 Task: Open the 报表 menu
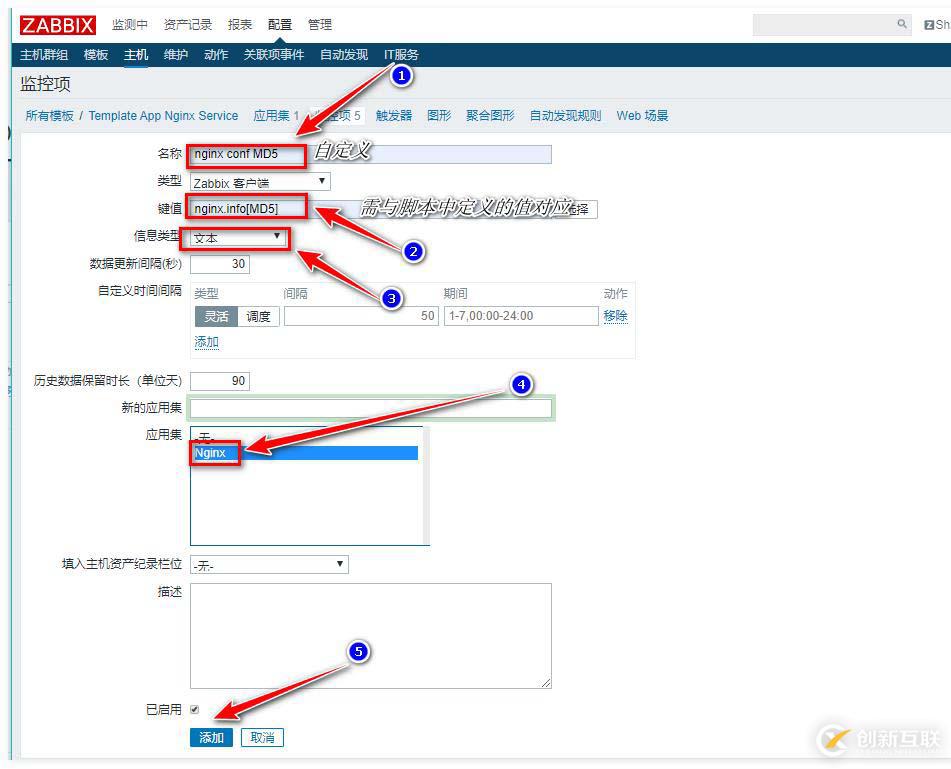pyautogui.click(x=240, y=25)
